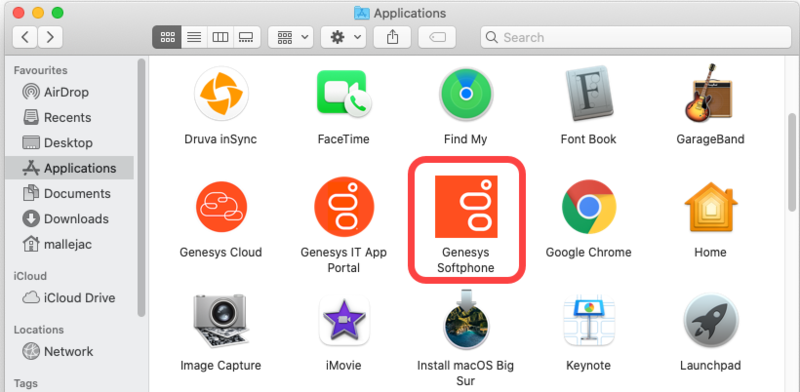Click the Tags section heading

(26, 383)
